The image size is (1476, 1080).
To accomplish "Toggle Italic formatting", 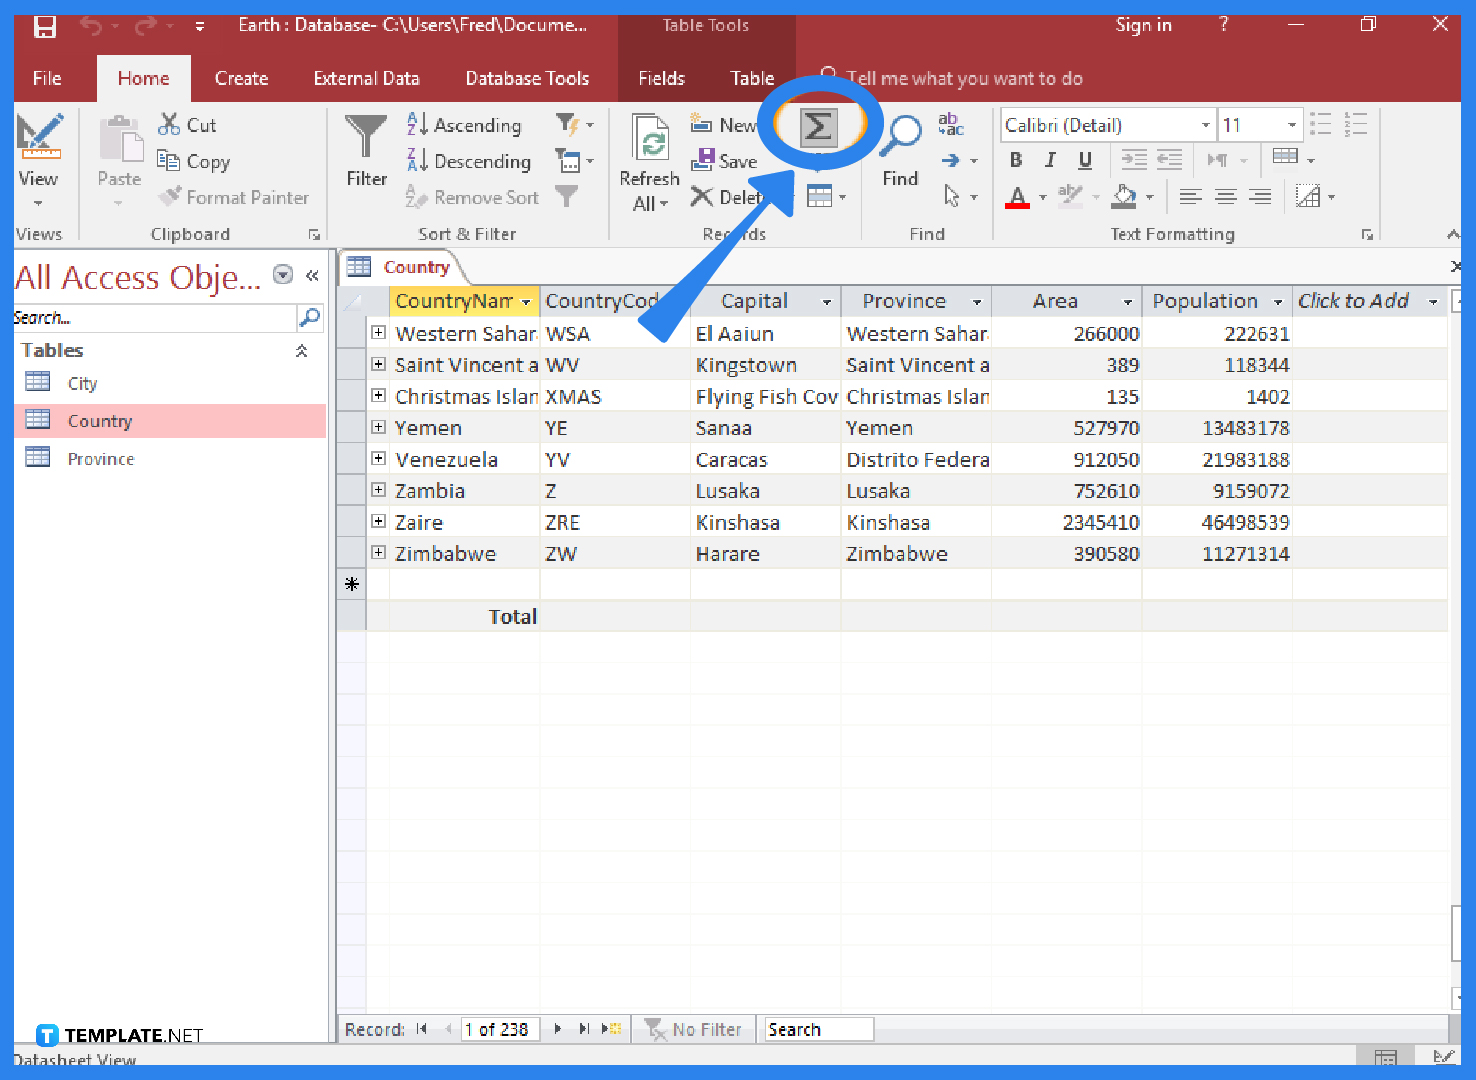I will pyautogui.click(x=1049, y=159).
